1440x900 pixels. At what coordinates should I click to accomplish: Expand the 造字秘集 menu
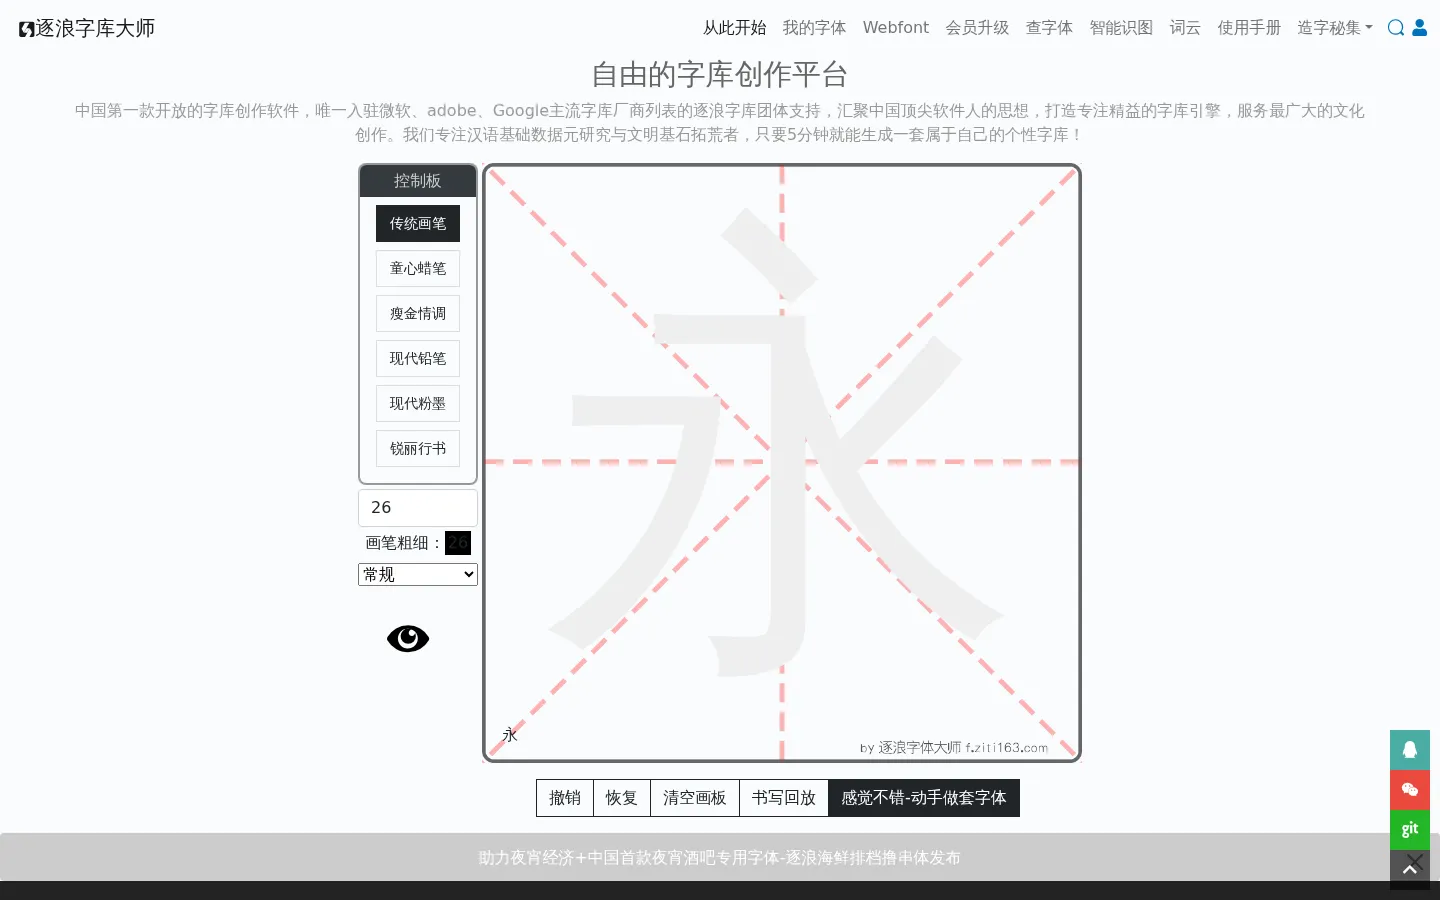[1334, 28]
